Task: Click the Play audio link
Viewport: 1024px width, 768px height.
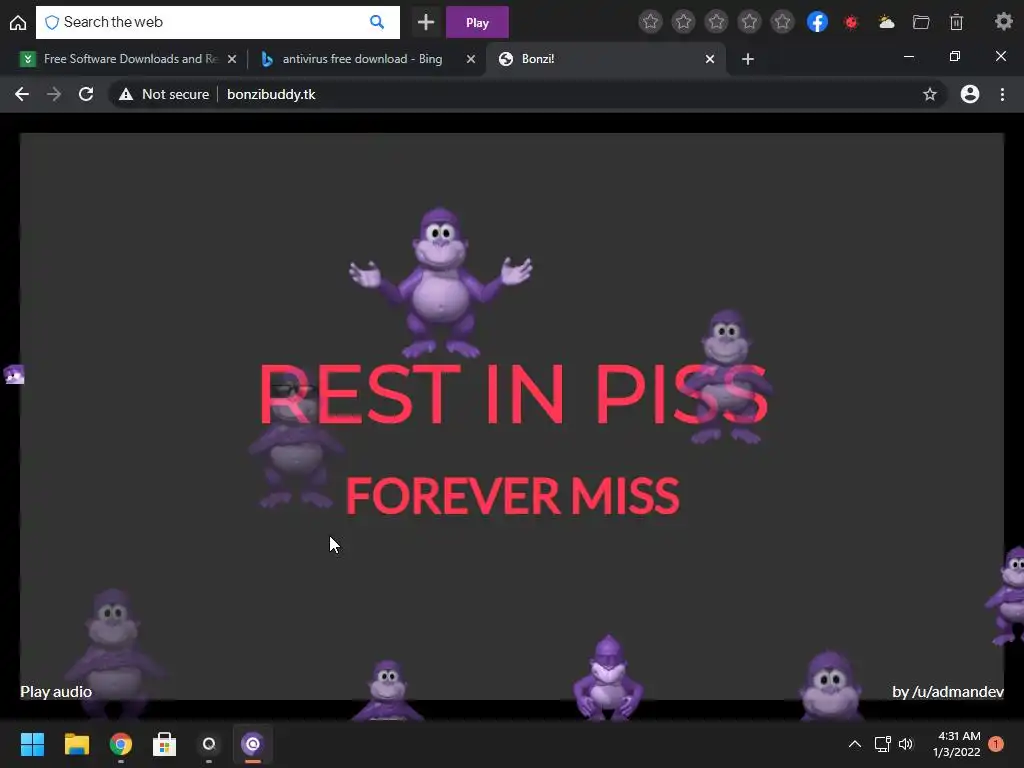Action: 56,692
